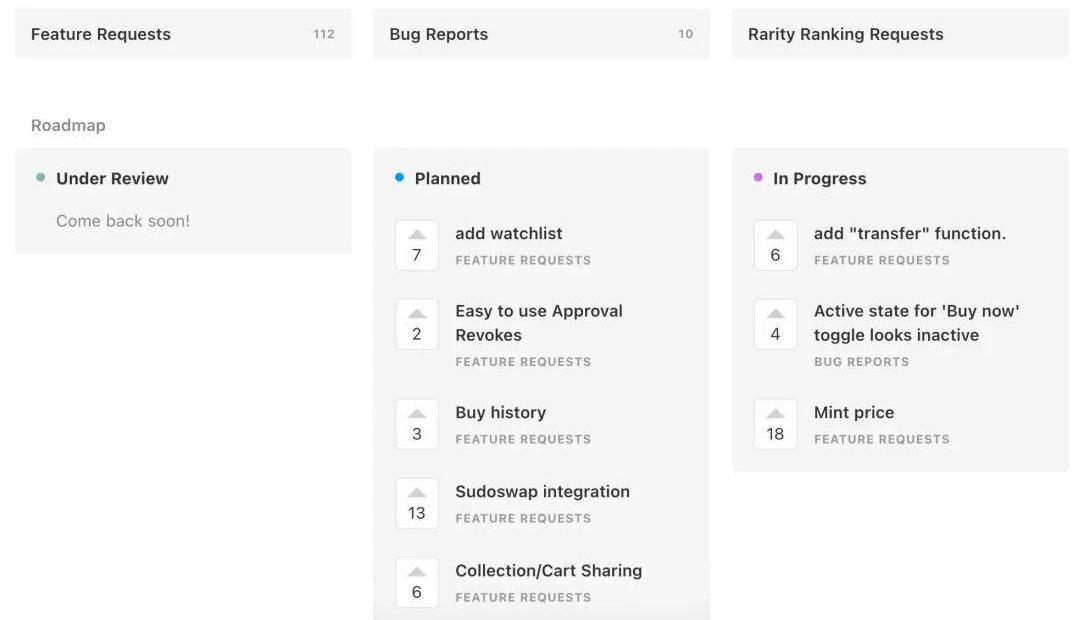Upvote the 'add watchlist' request

point(416,245)
